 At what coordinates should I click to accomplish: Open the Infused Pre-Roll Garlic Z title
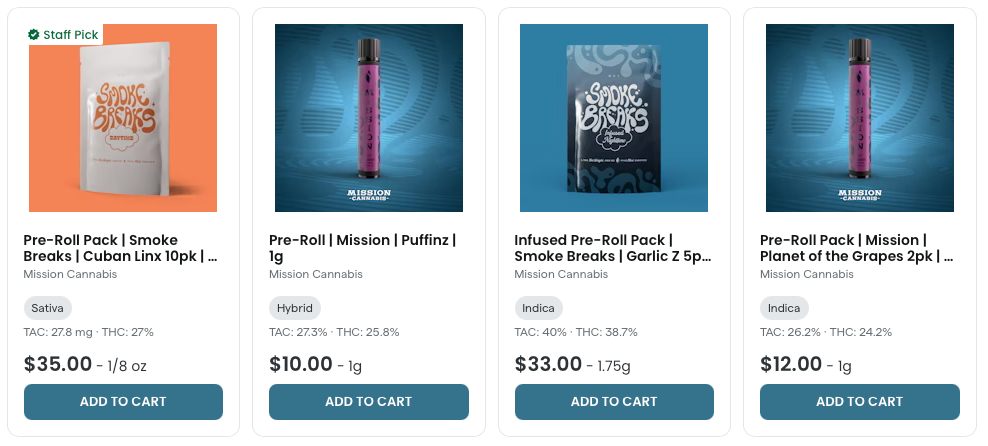coord(612,248)
